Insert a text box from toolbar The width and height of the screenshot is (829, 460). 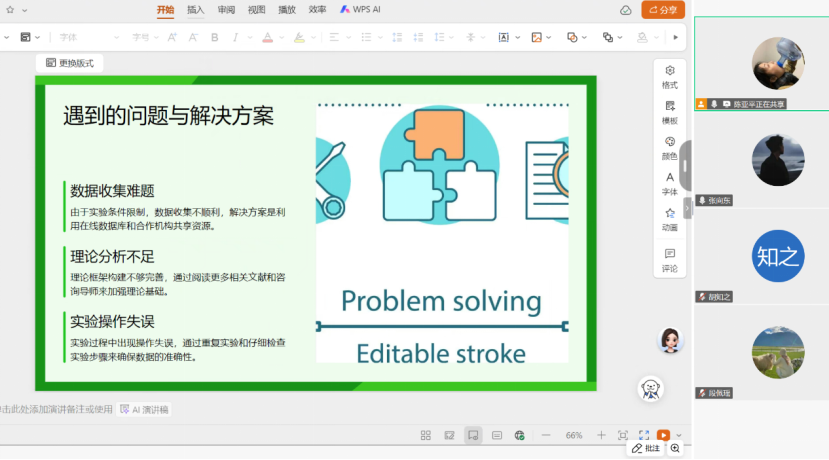coord(503,37)
